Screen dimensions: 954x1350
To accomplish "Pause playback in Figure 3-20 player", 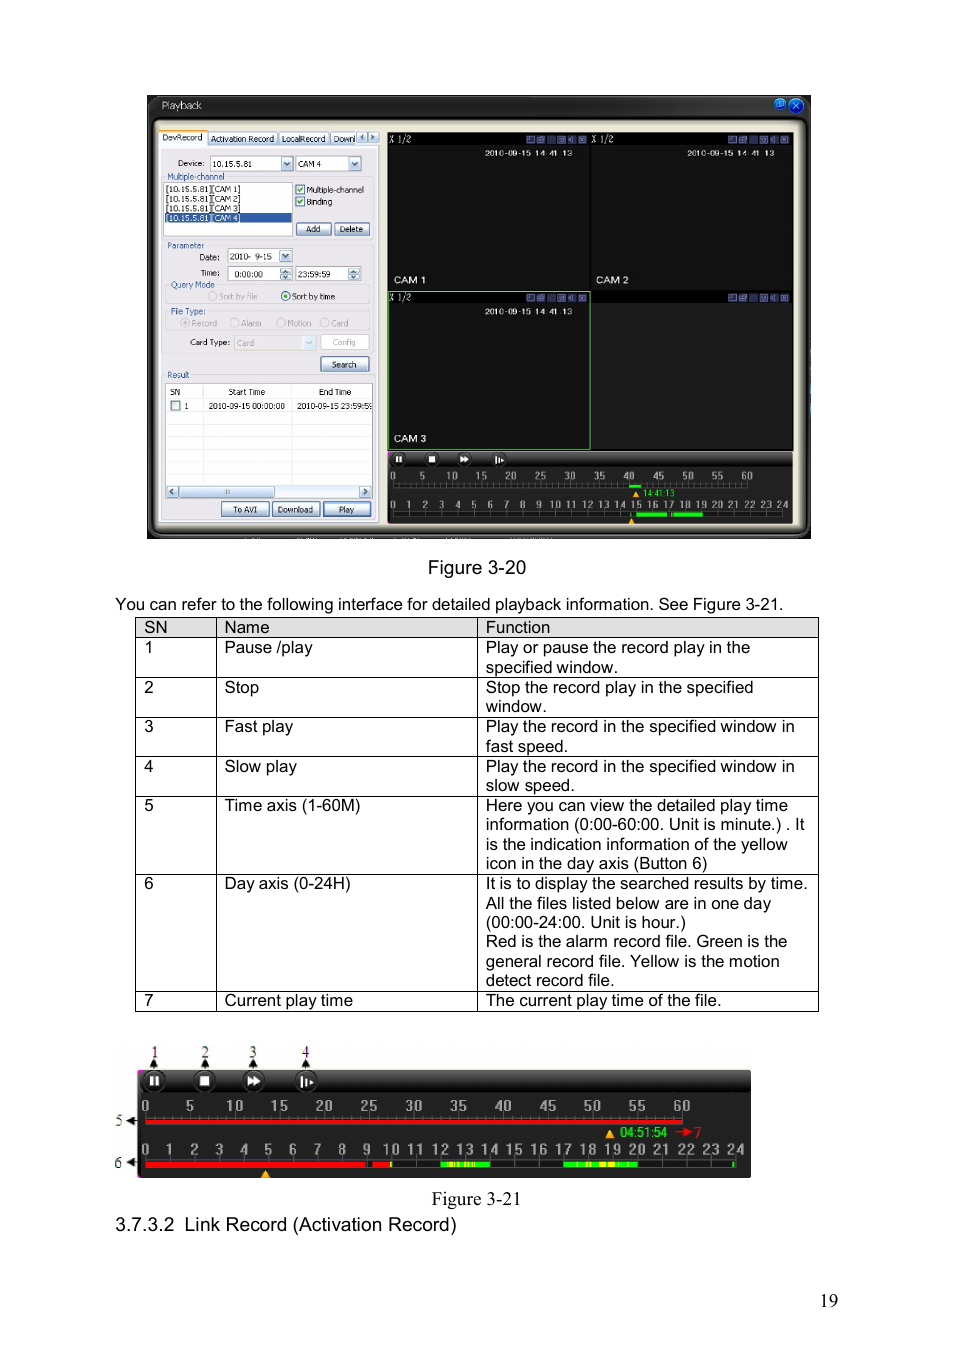I will click(x=399, y=459).
